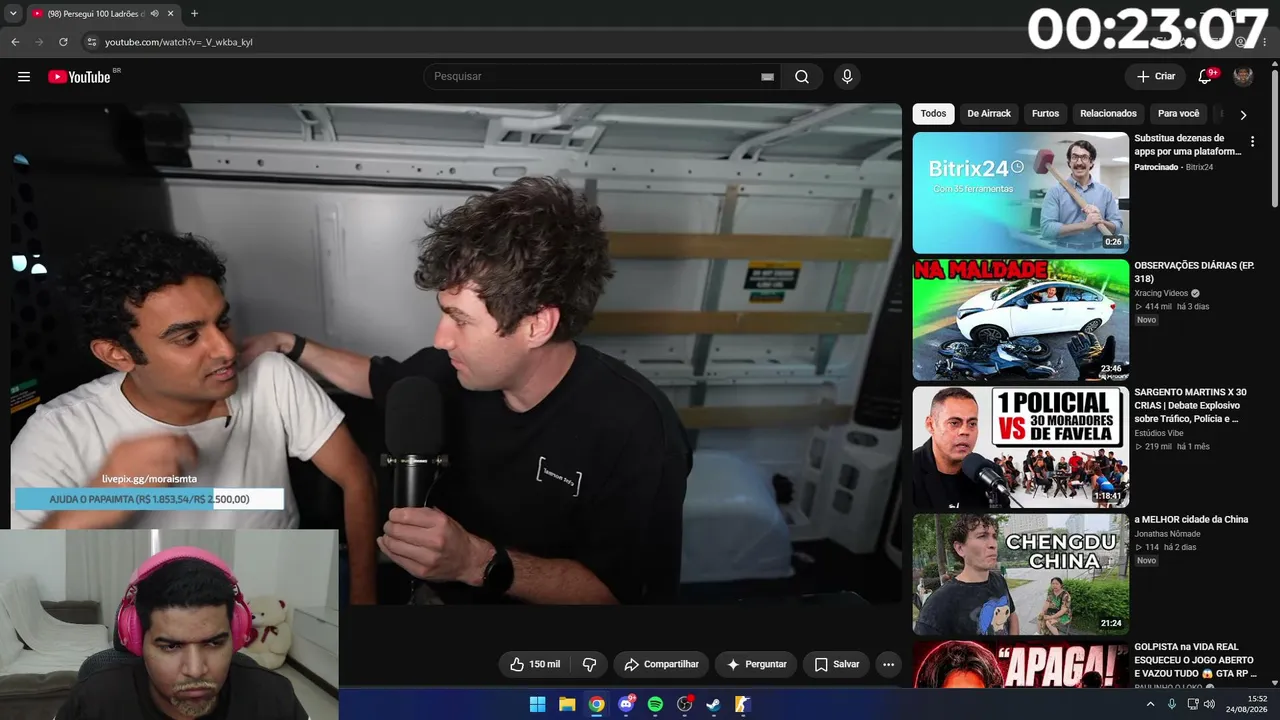Open Steam from the taskbar
This screenshot has height=720, width=1280.
pos(713,704)
